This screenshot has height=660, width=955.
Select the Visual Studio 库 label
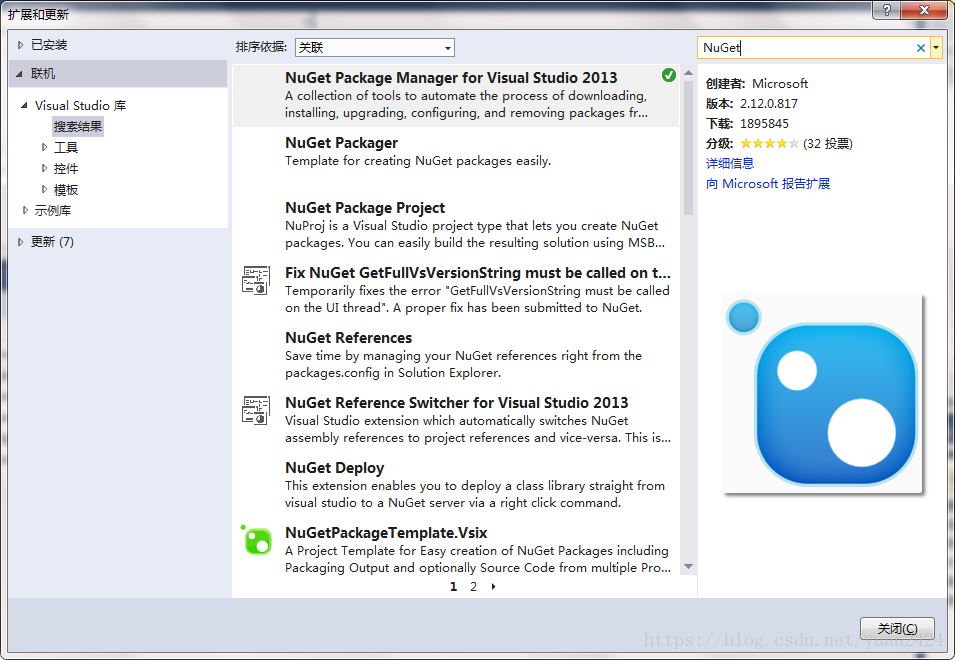(80, 105)
